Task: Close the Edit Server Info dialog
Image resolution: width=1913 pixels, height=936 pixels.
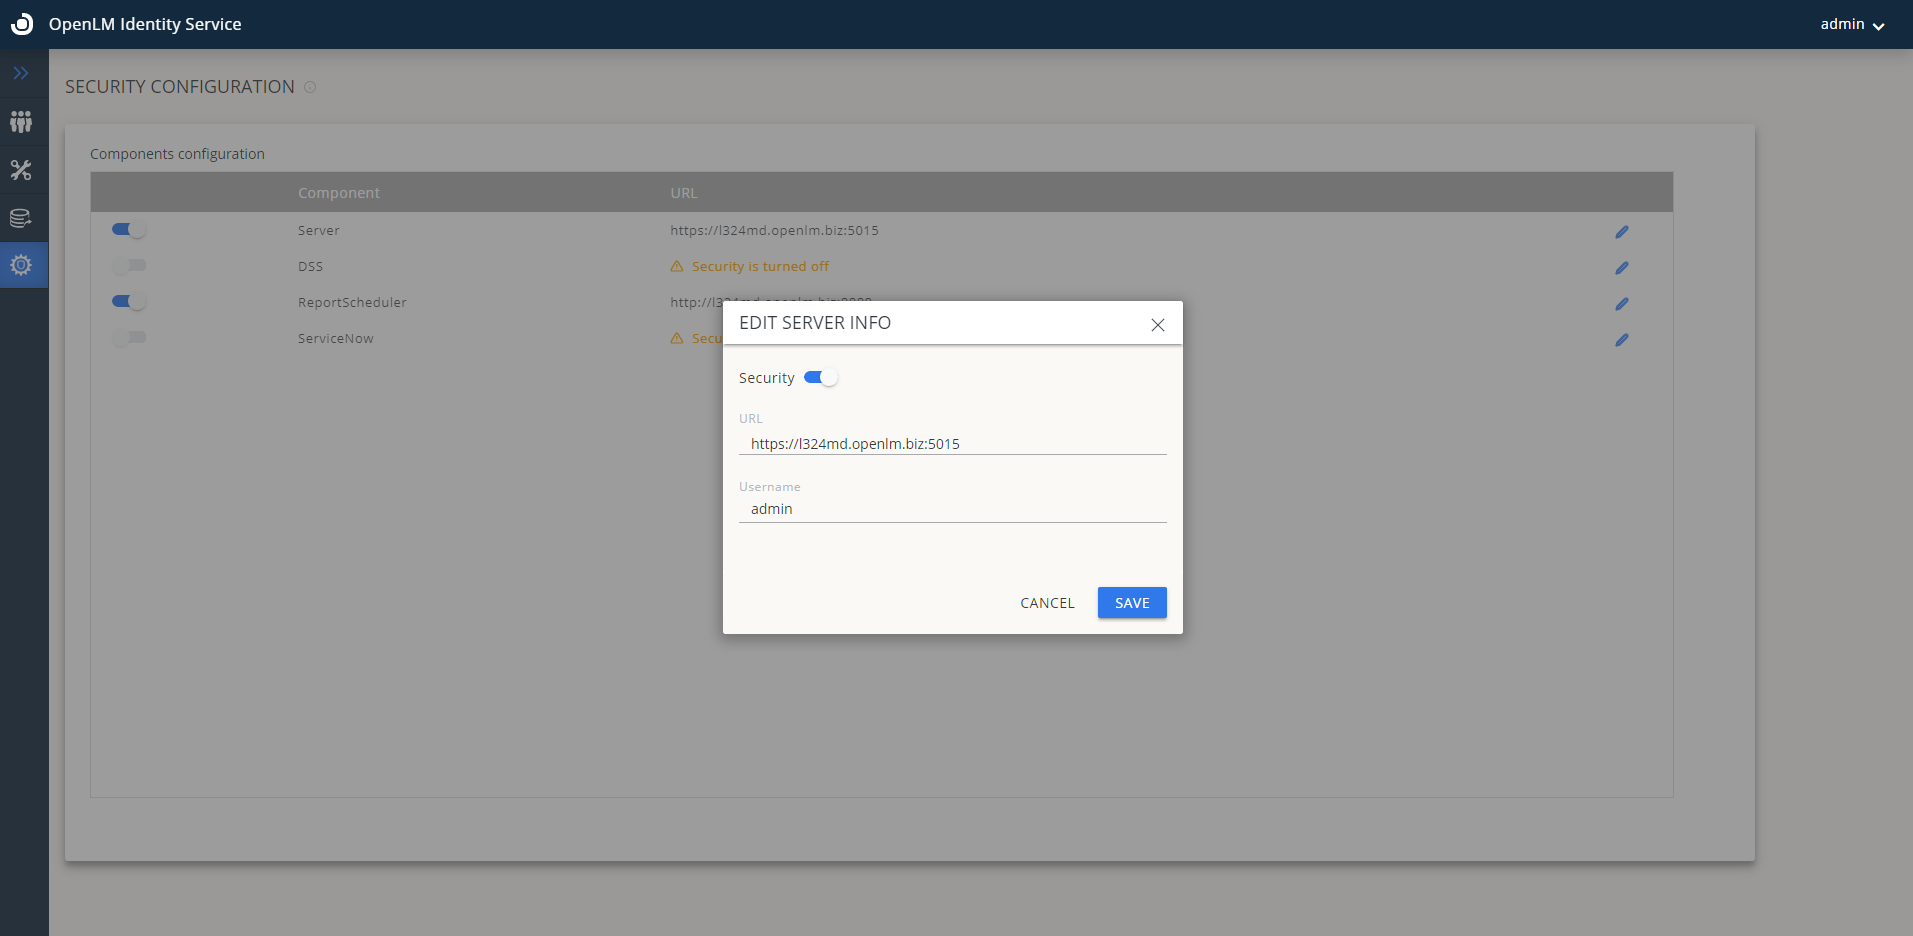Action: (x=1157, y=325)
